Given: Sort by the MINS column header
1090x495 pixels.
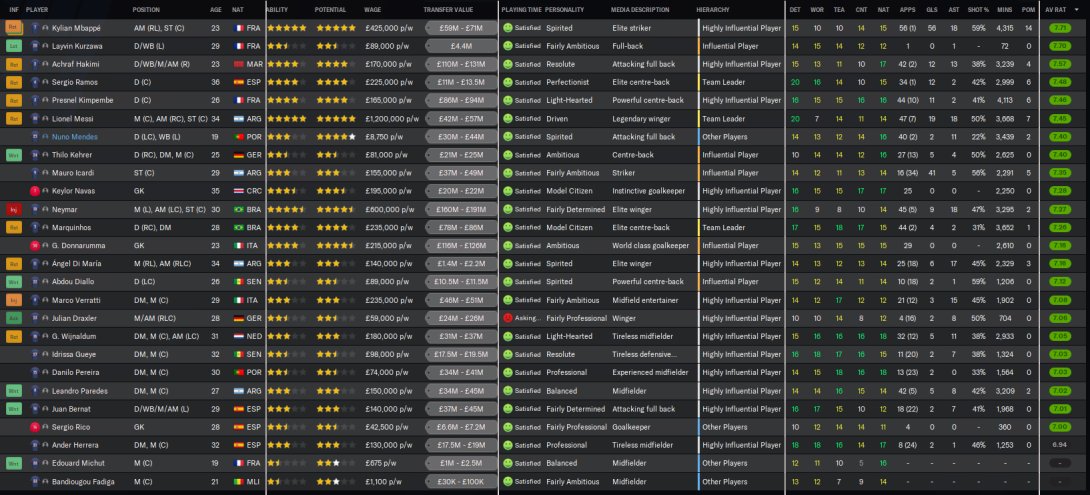Looking at the screenshot, I should 1004,10.
